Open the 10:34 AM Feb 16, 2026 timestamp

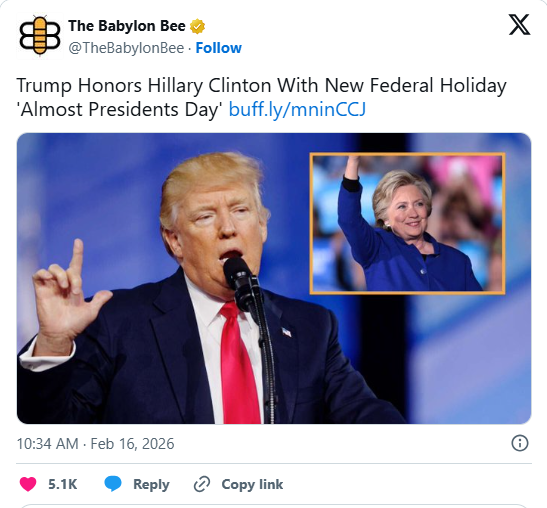tap(95, 444)
